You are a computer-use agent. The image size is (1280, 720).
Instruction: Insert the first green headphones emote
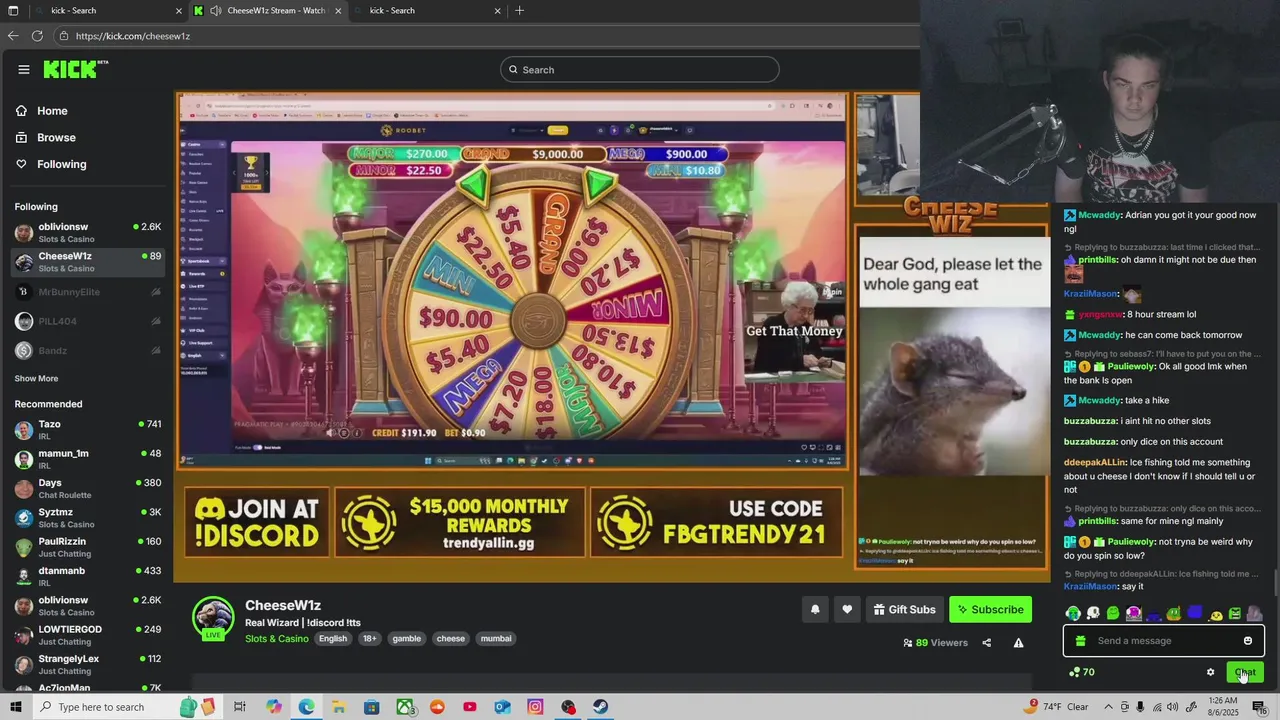click(x=1073, y=613)
